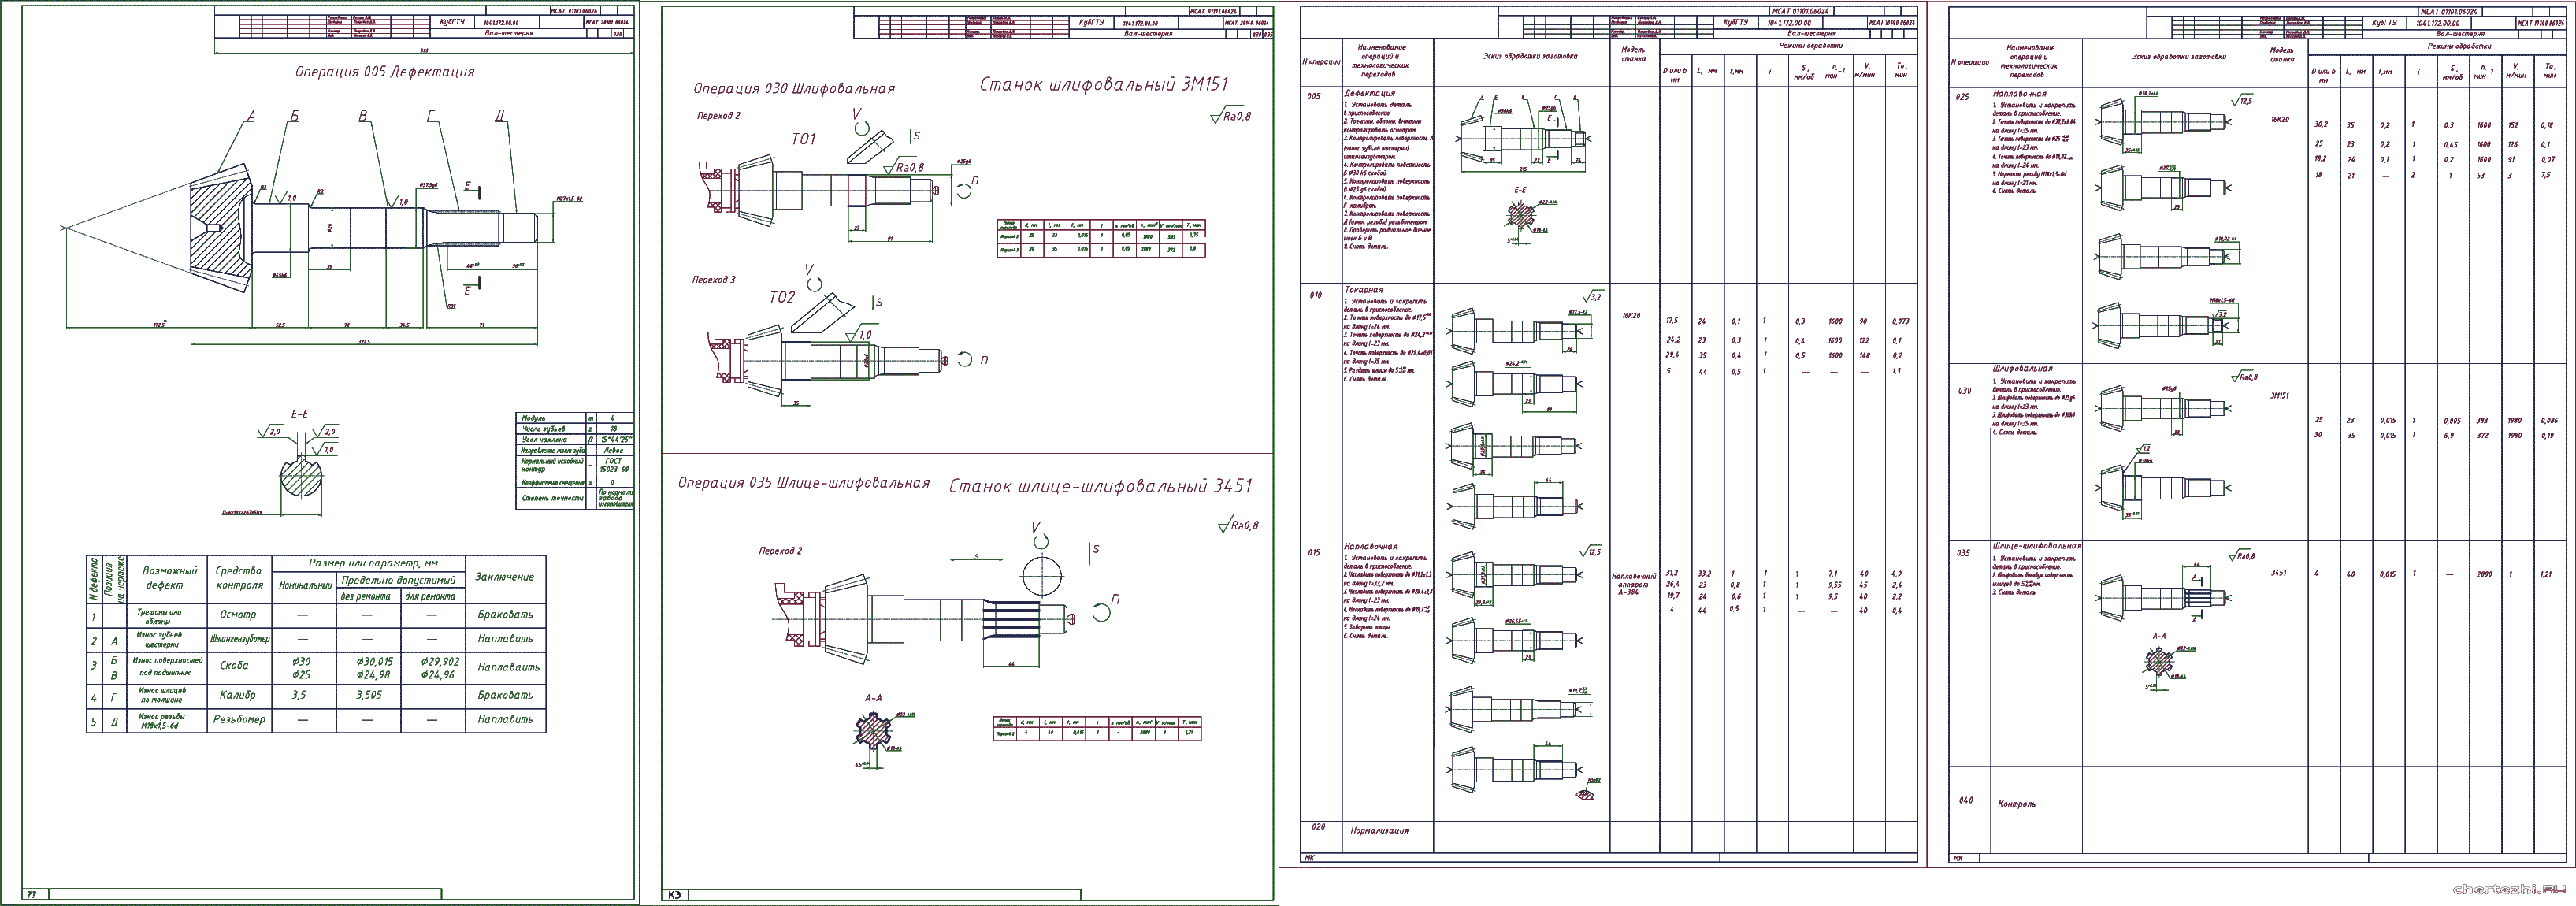2576x906 pixels.
Task: Click the 'Модель станка' column header on third sheet
Action: click(x=1633, y=54)
